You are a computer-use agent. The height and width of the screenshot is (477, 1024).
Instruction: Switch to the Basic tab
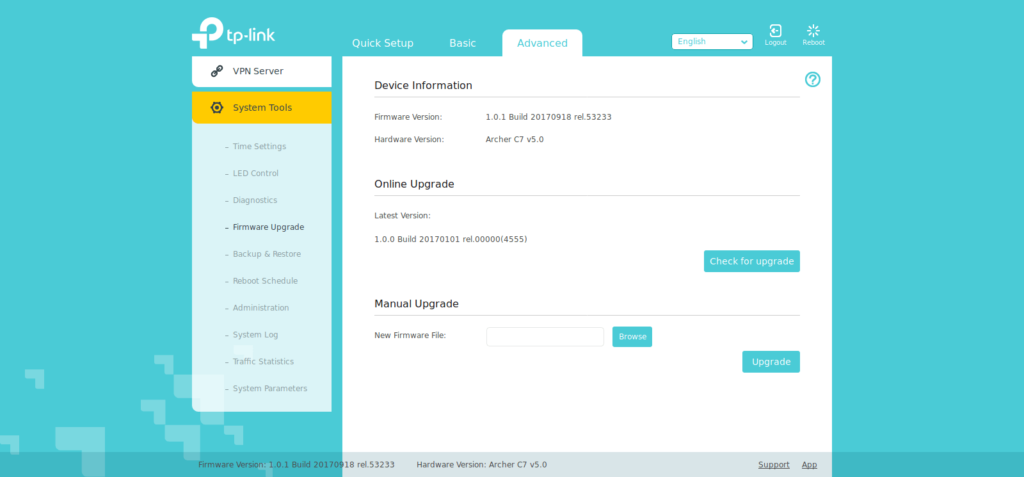[x=462, y=43]
